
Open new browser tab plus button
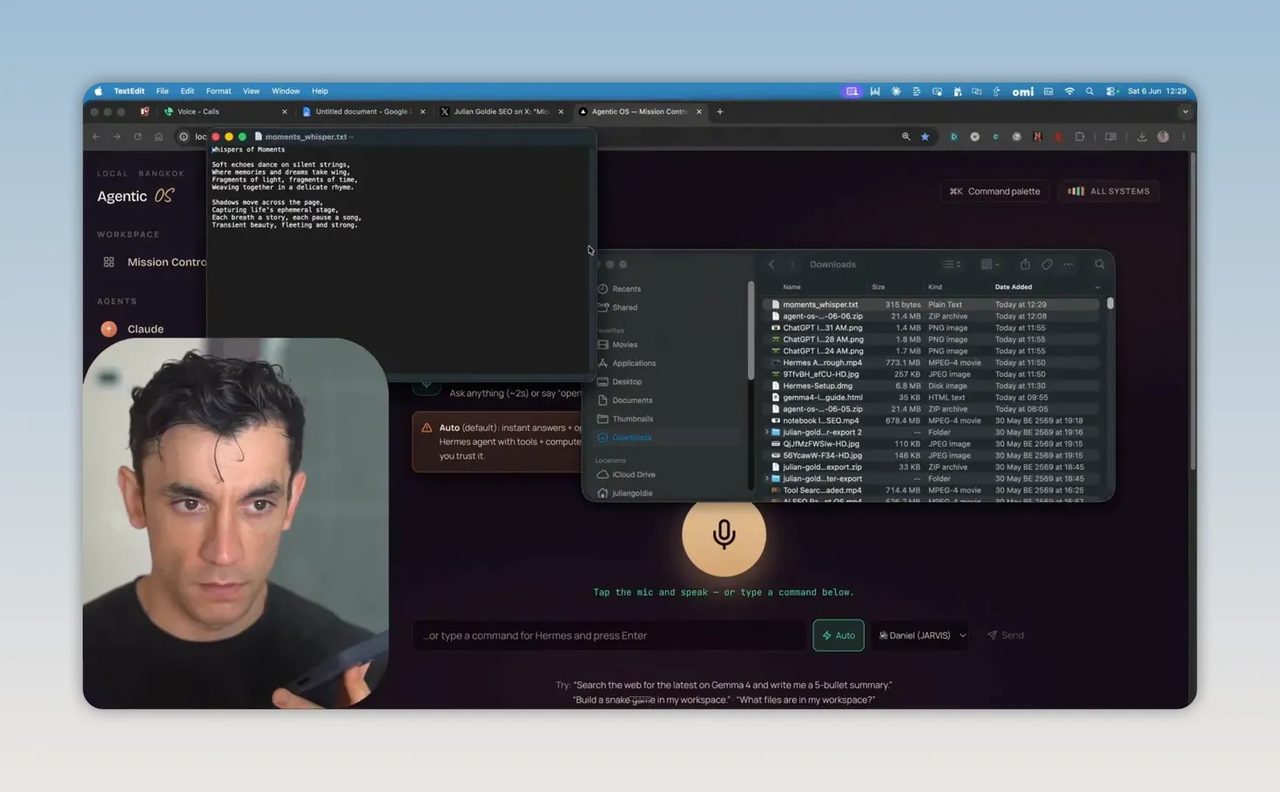[720, 111]
